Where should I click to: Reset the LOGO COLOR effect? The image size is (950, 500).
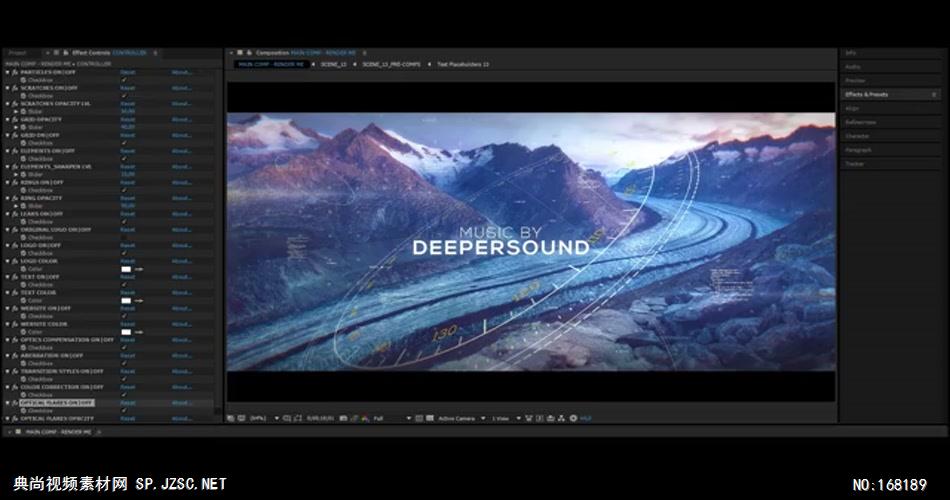click(x=128, y=261)
